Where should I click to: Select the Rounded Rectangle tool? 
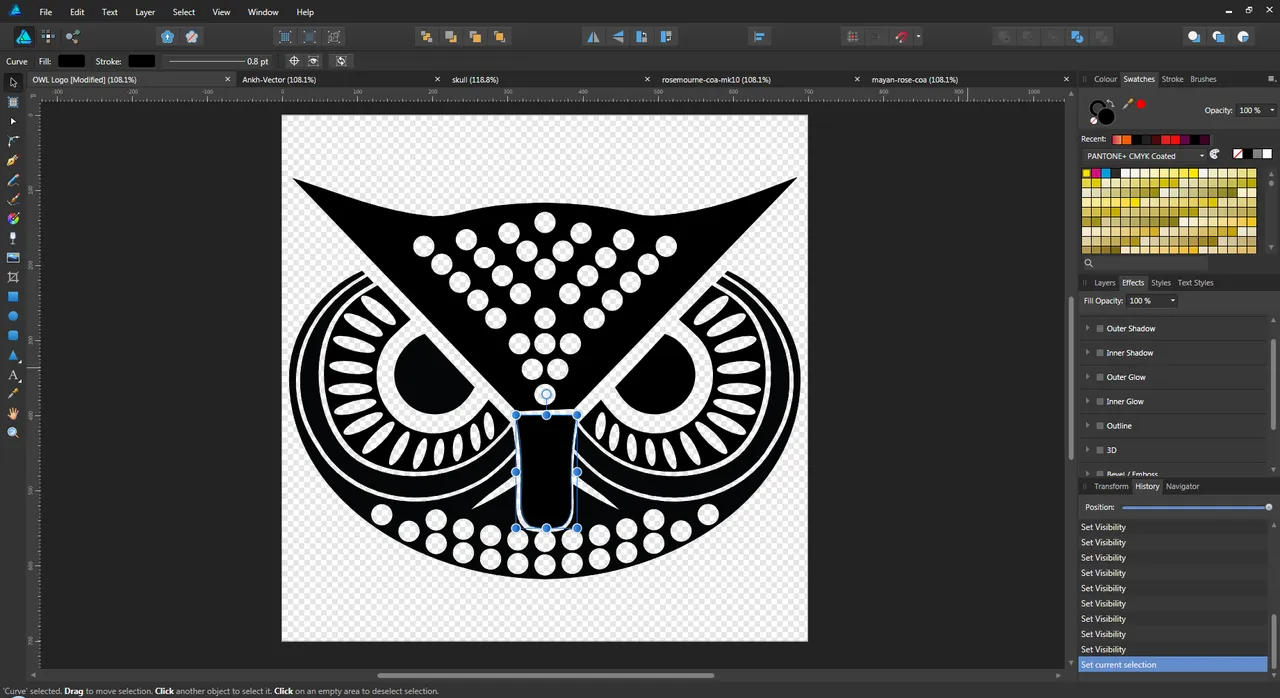coord(13,335)
